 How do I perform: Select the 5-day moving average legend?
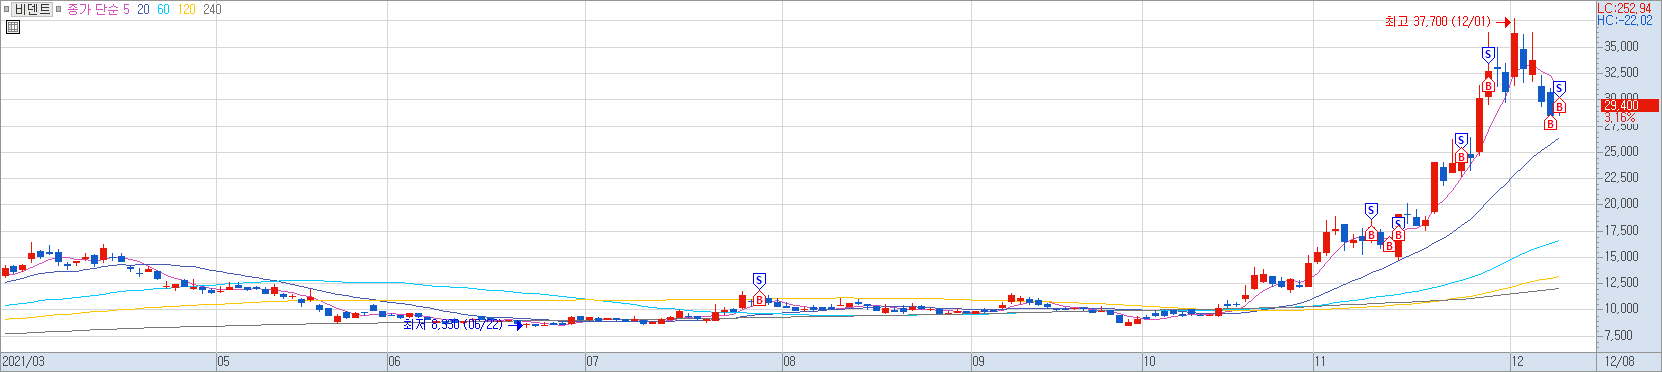point(126,9)
